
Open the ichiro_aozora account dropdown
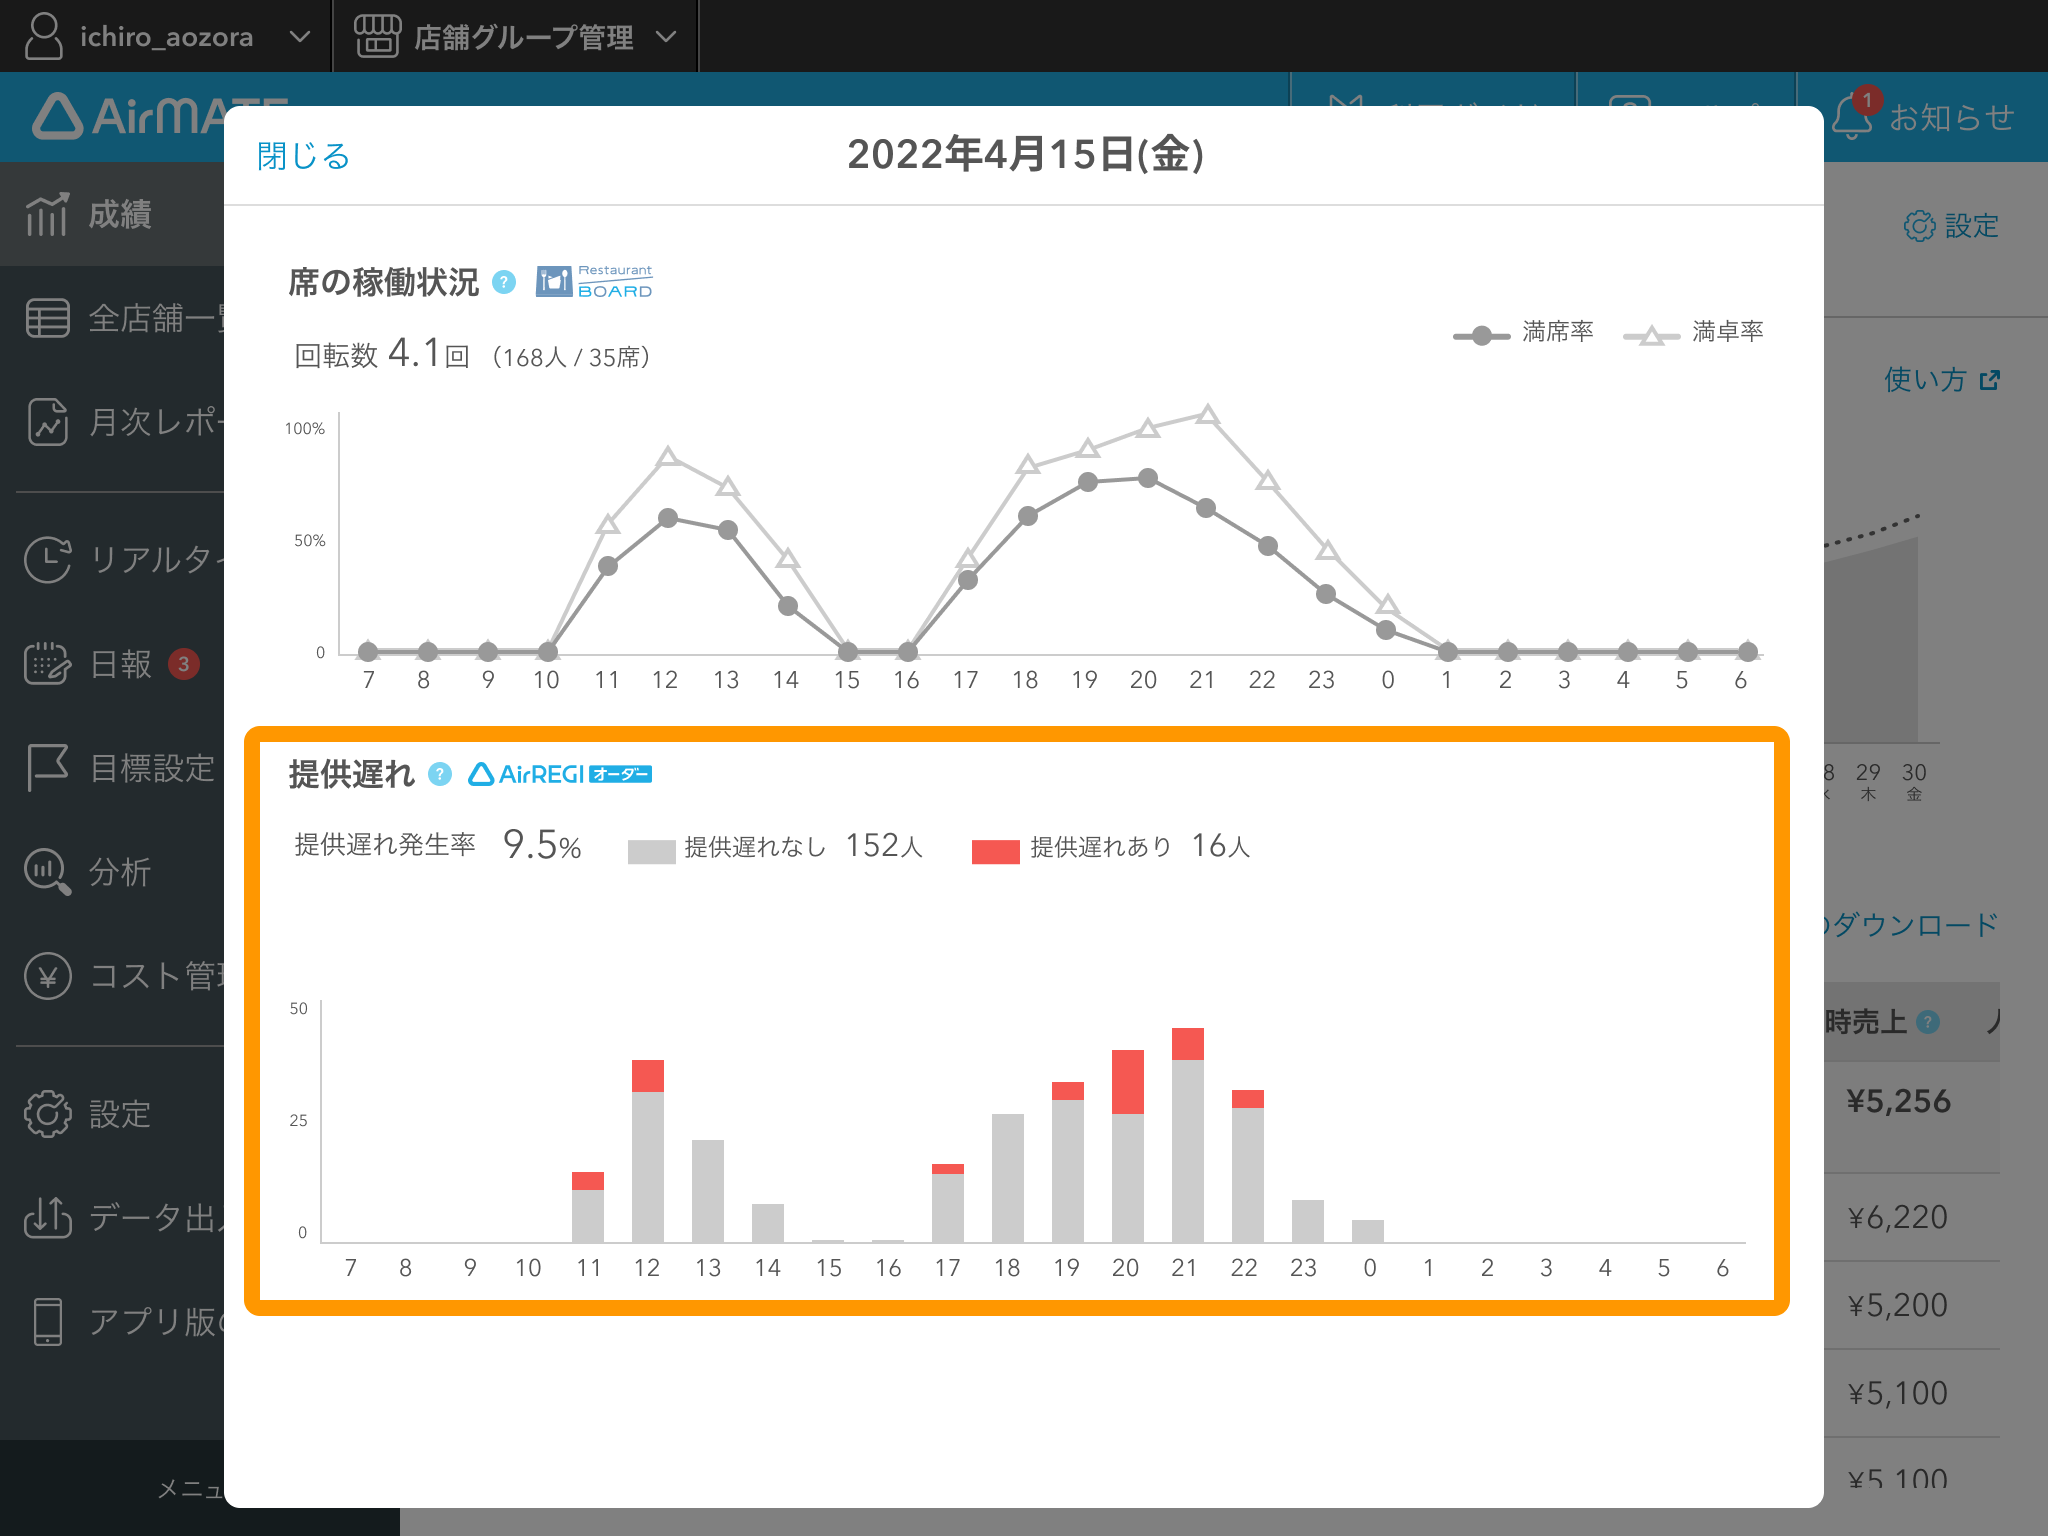tap(166, 36)
